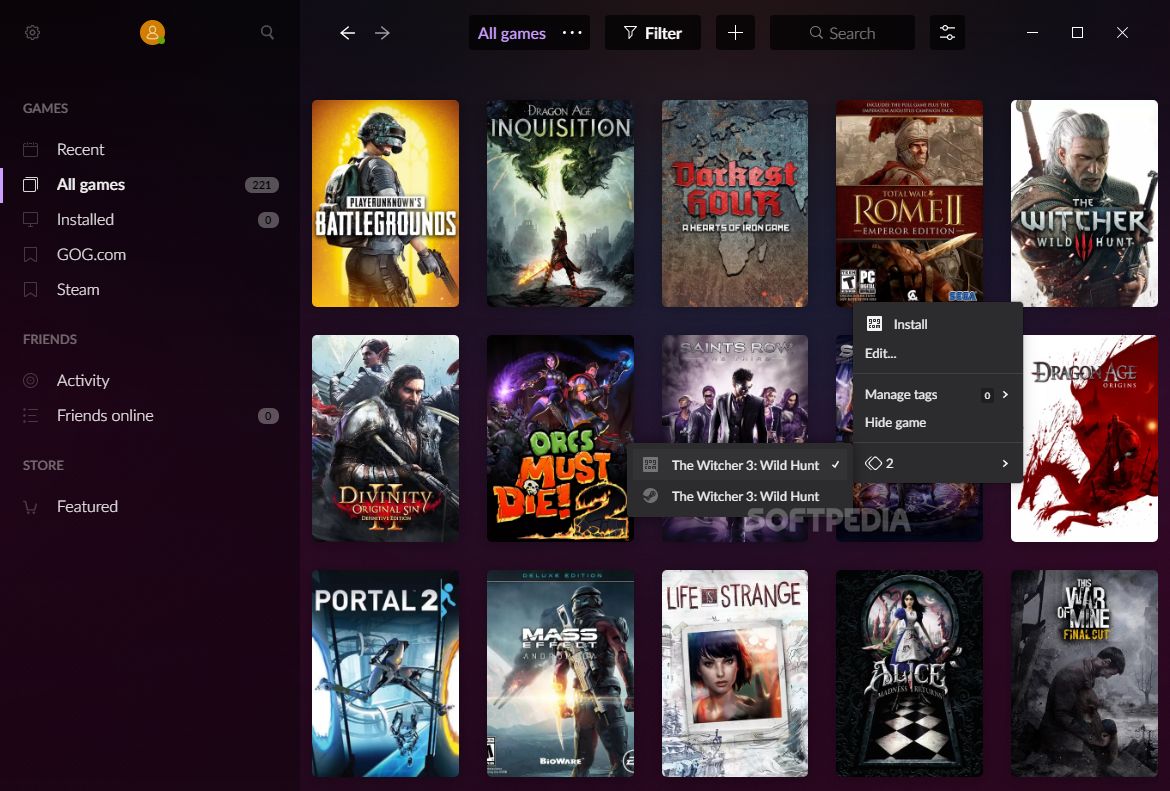
Task: Open view customization sliders icon
Action: click(947, 33)
